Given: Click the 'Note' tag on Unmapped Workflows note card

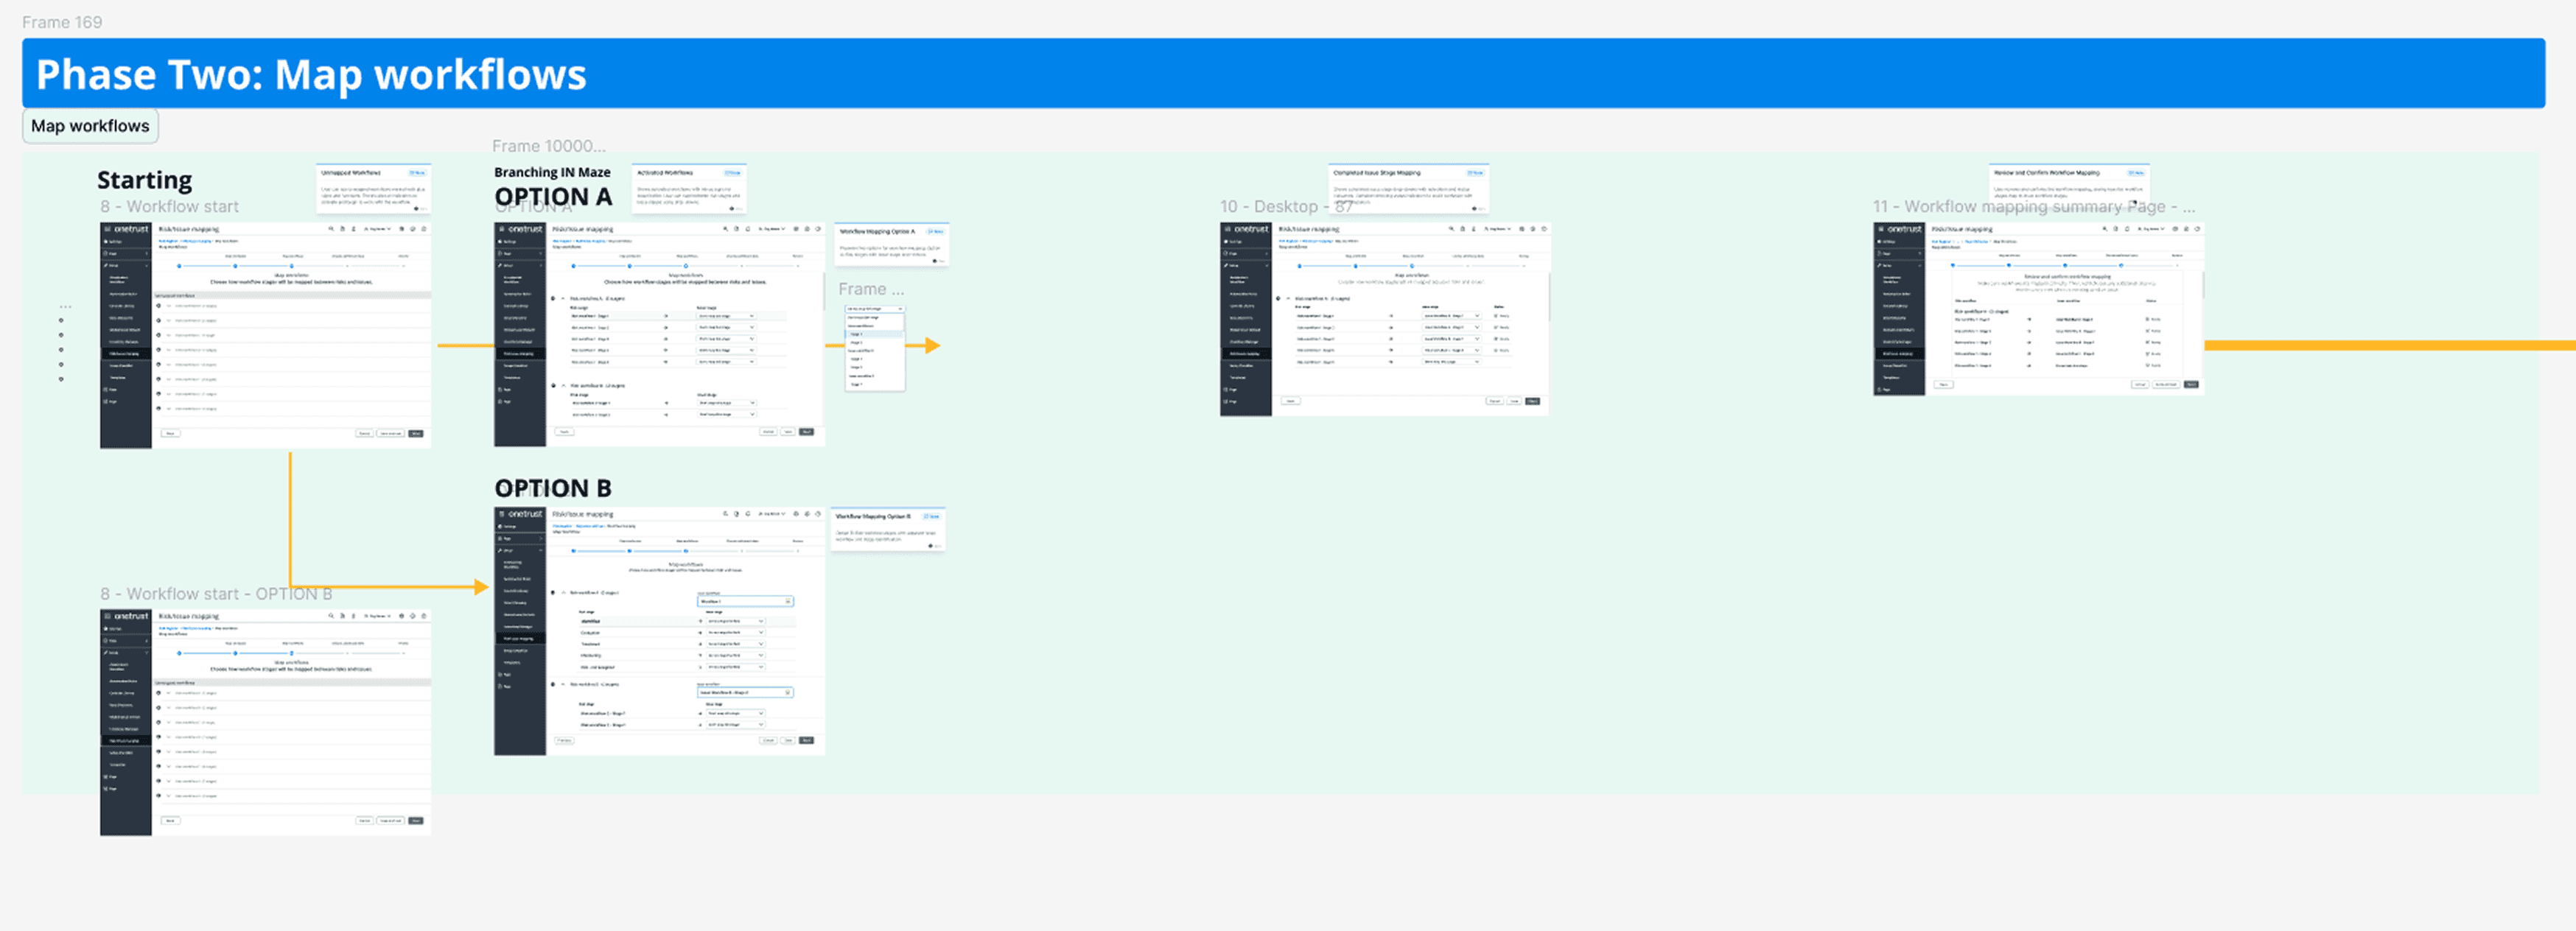Looking at the screenshot, I should (417, 173).
